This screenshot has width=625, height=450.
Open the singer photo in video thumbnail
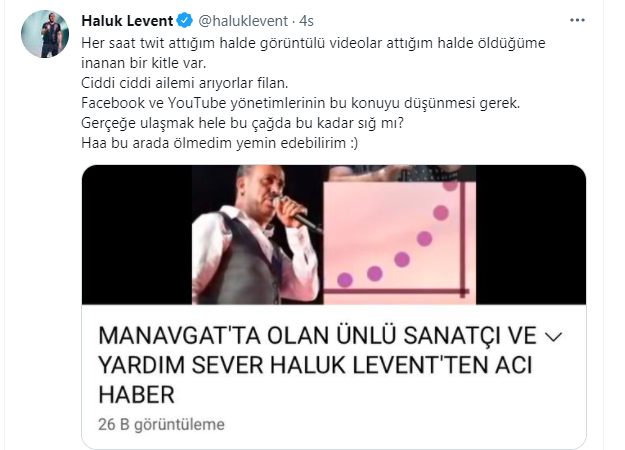[x=257, y=235]
